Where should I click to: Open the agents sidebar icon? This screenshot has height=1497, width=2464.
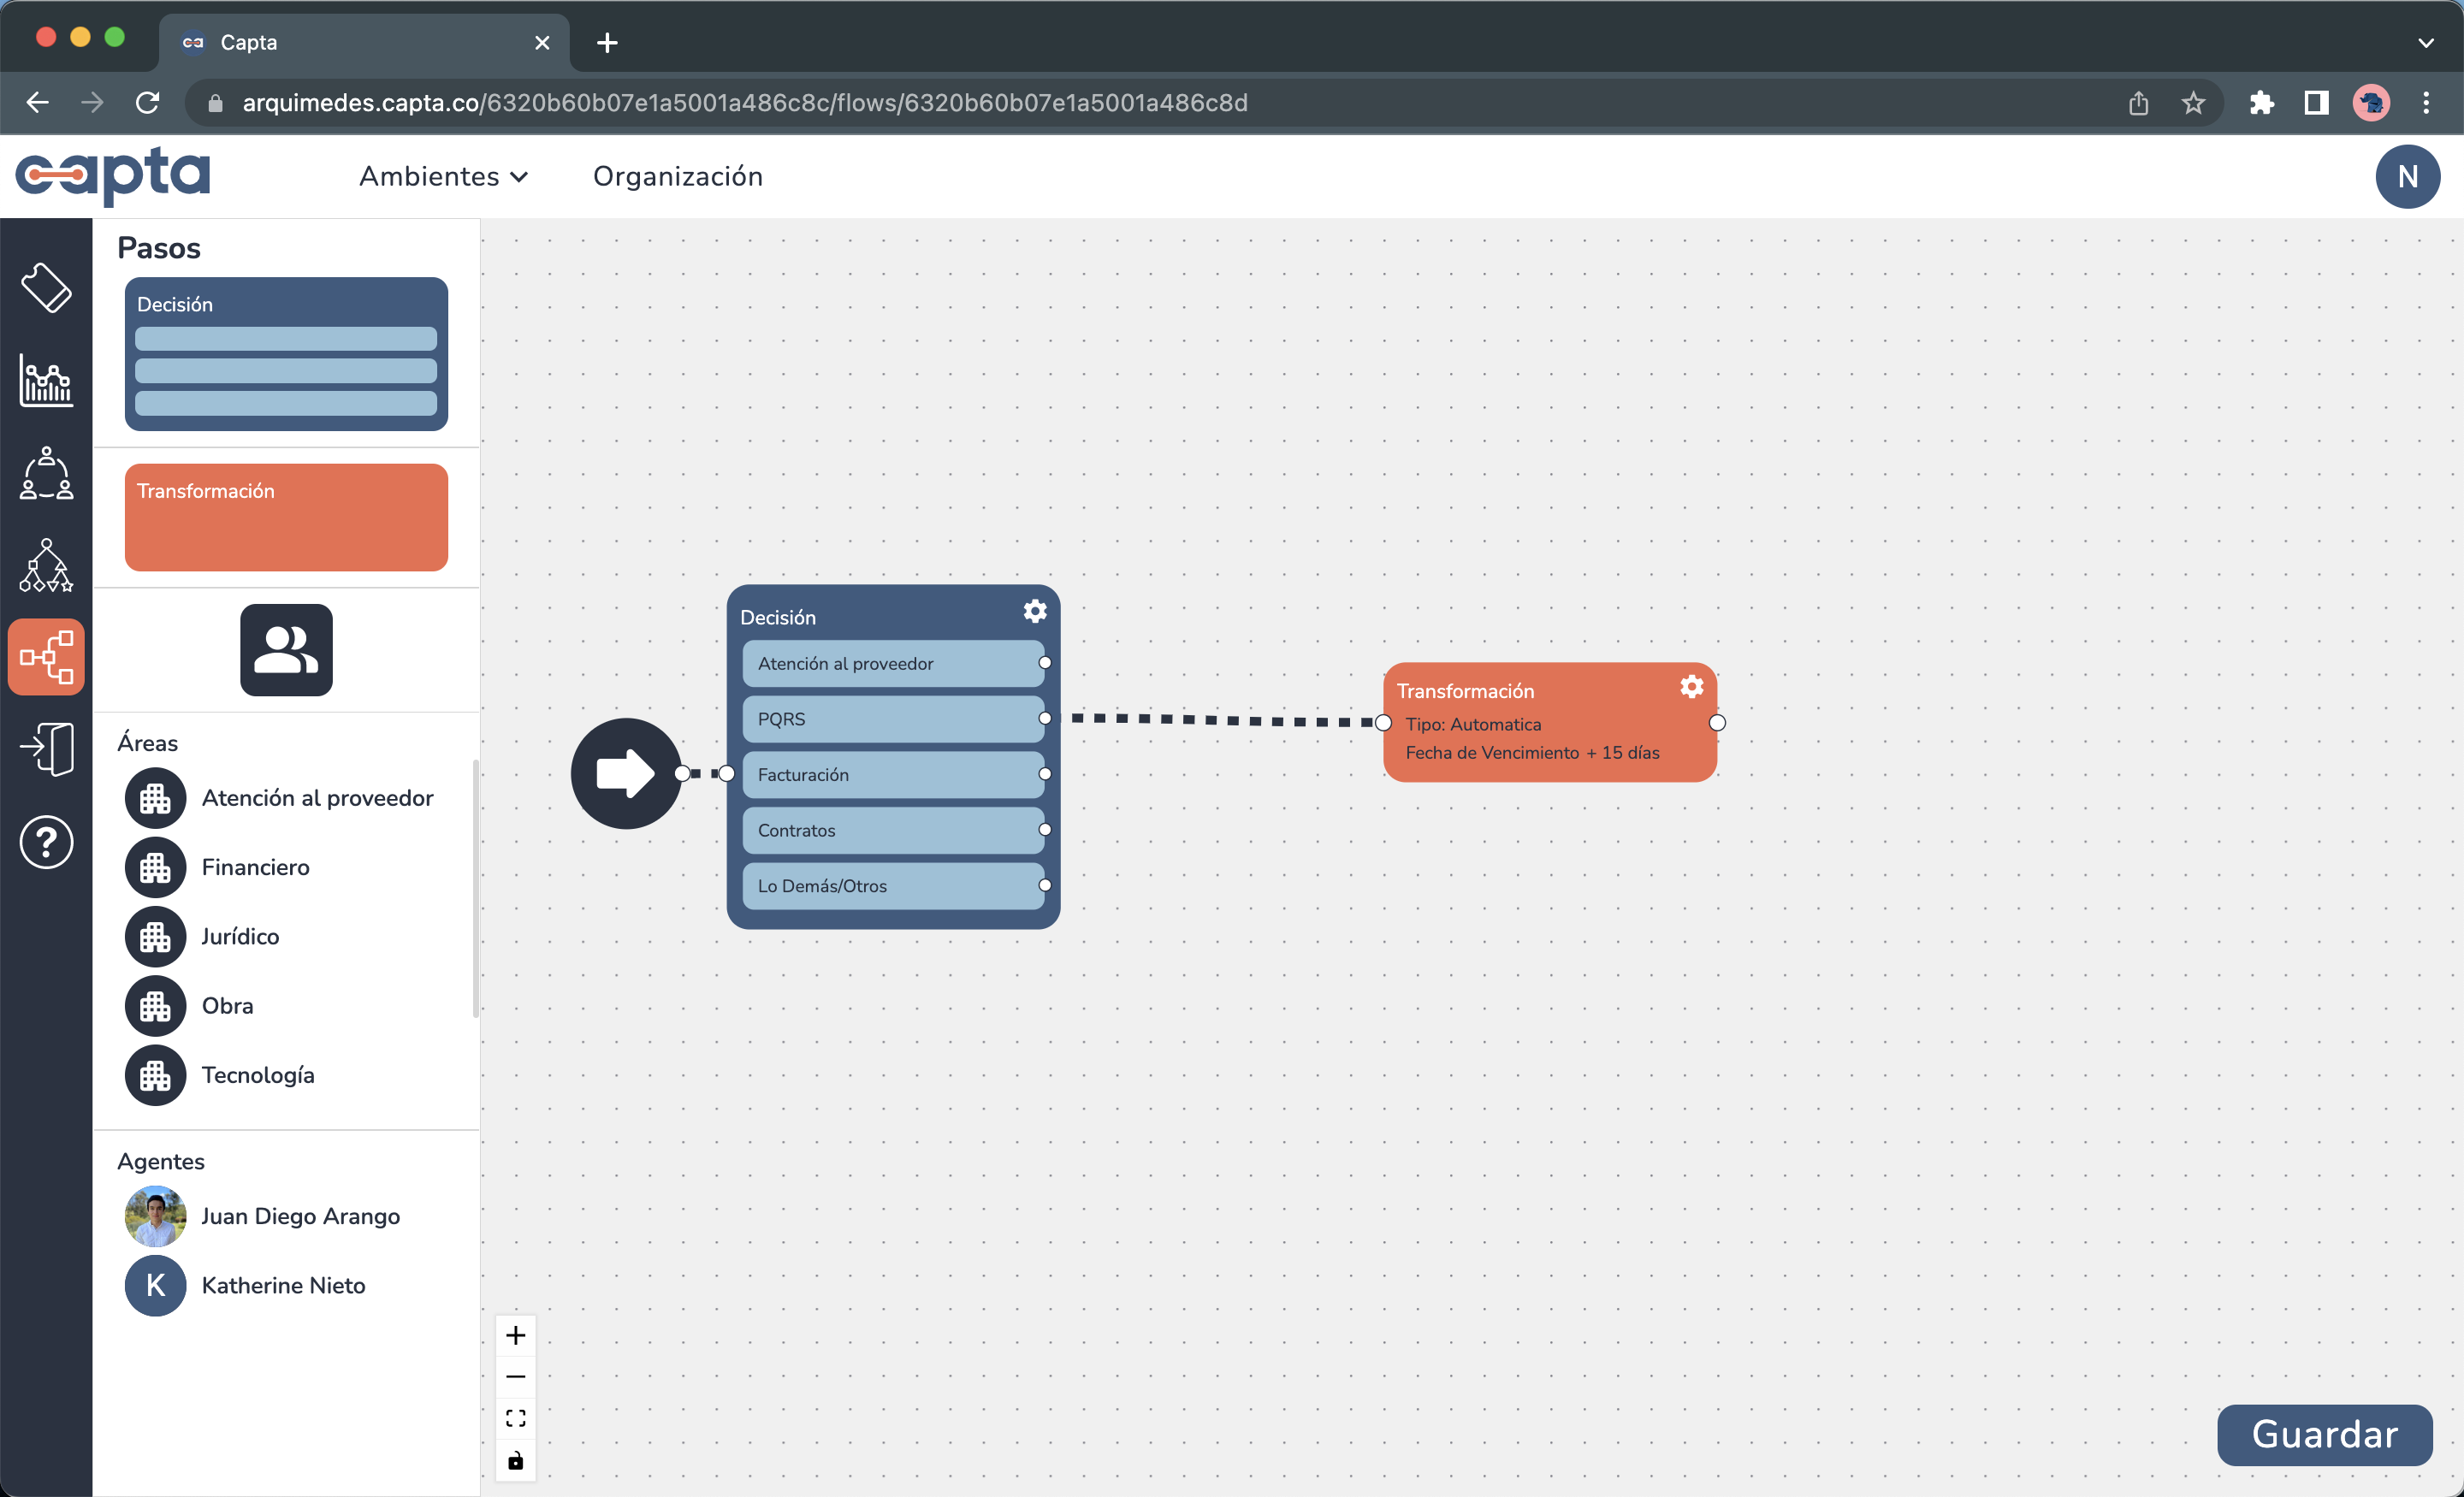pos(46,474)
